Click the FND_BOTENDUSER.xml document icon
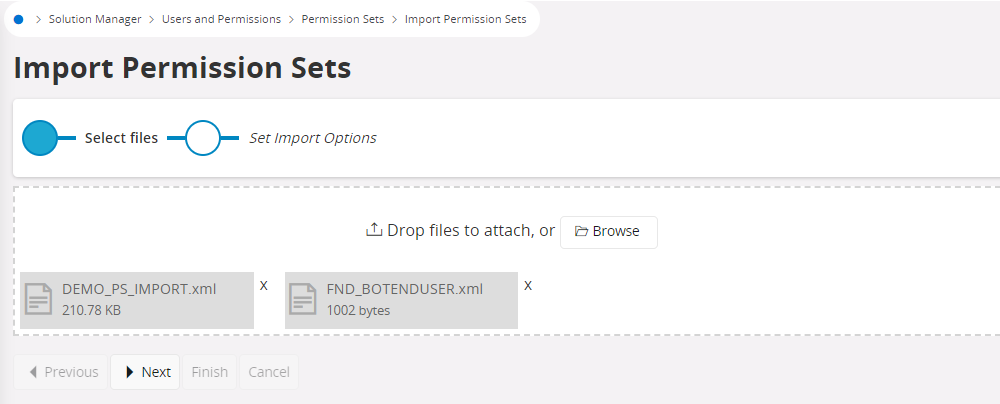The width and height of the screenshot is (1000, 404). tap(304, 299)
